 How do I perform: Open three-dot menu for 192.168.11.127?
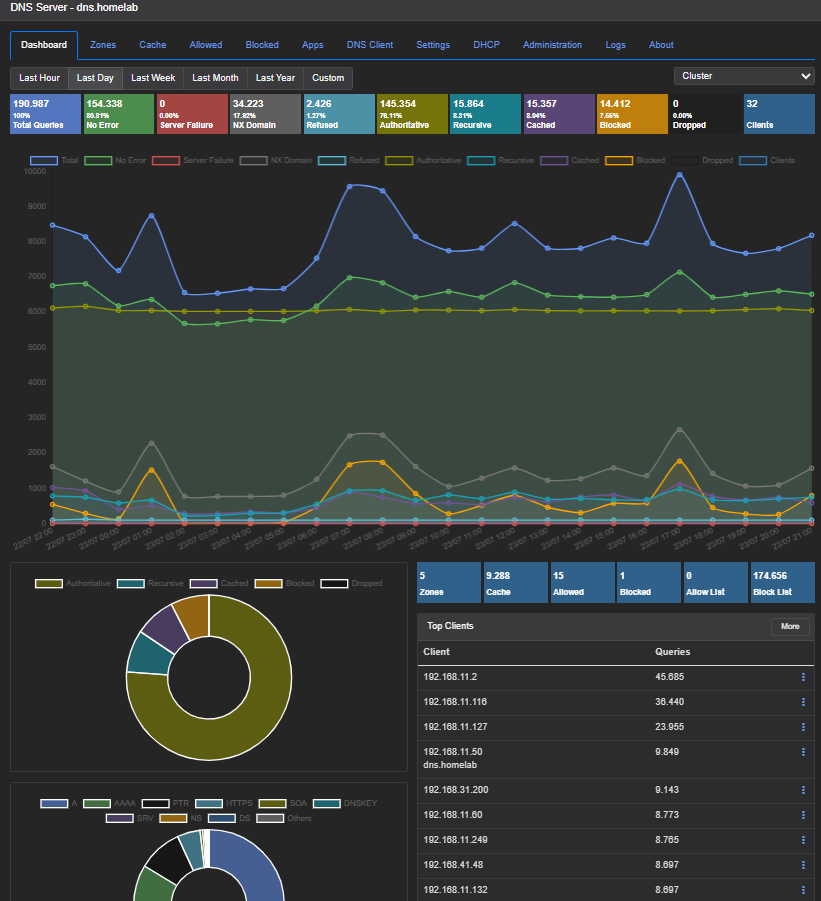click(803, 727)
